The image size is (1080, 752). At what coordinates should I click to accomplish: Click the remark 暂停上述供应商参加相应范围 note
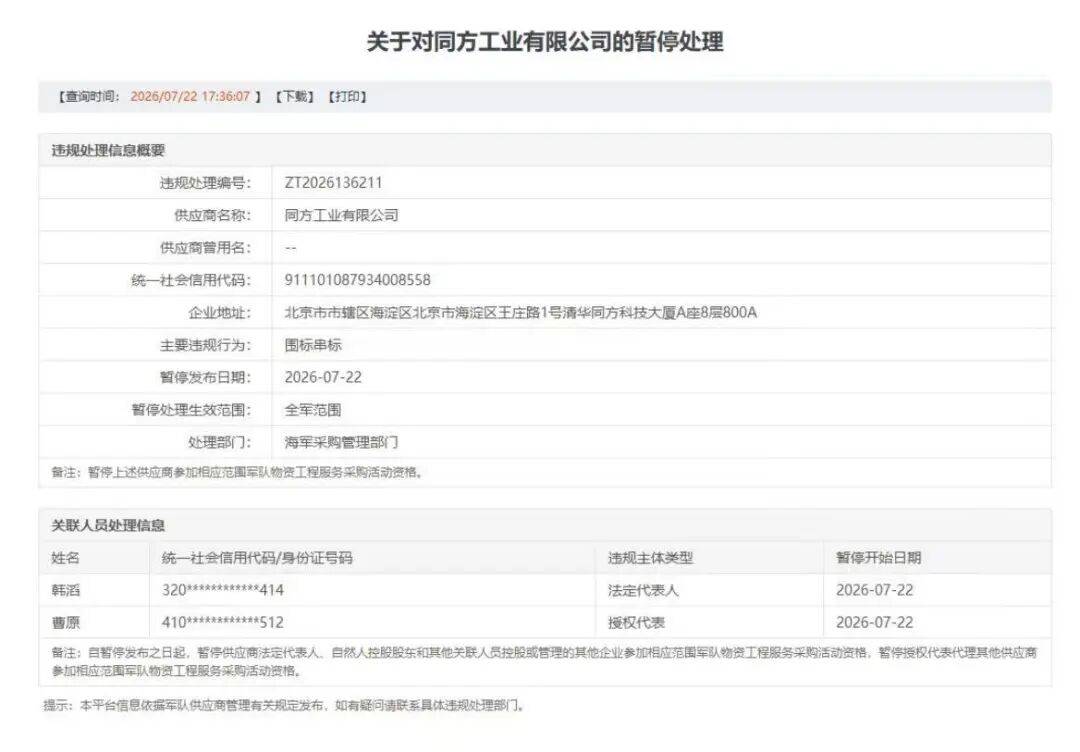tap(237, 472)
